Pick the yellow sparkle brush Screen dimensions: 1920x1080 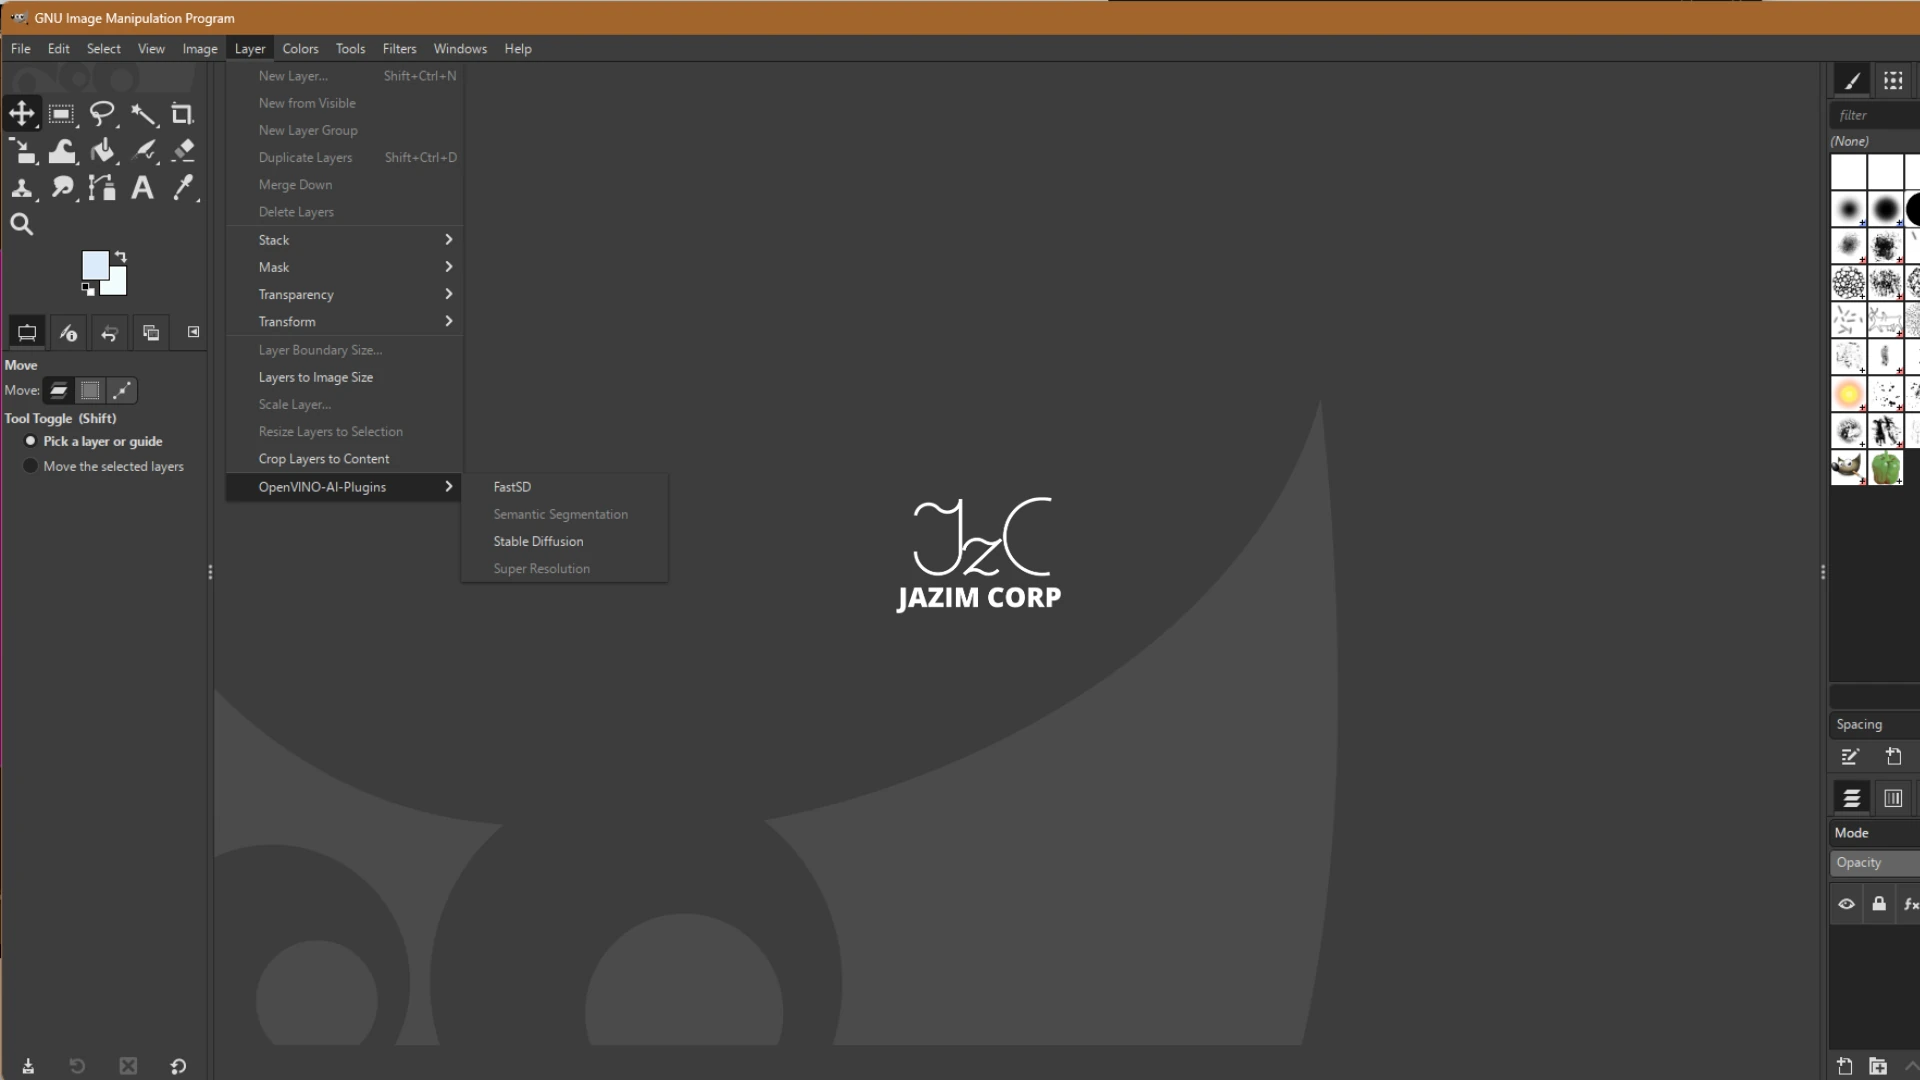click(1849, 394)
